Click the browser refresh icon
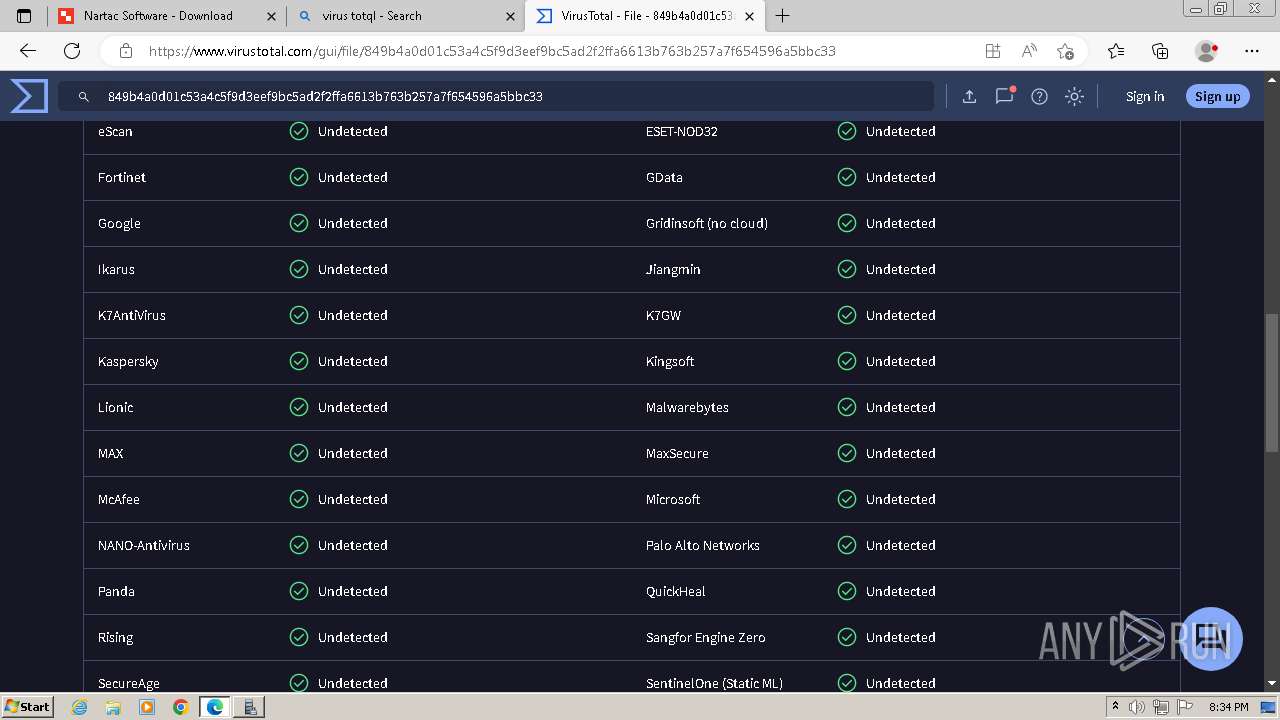Viewport: 1280px width, 720px height. coord(72,51)
